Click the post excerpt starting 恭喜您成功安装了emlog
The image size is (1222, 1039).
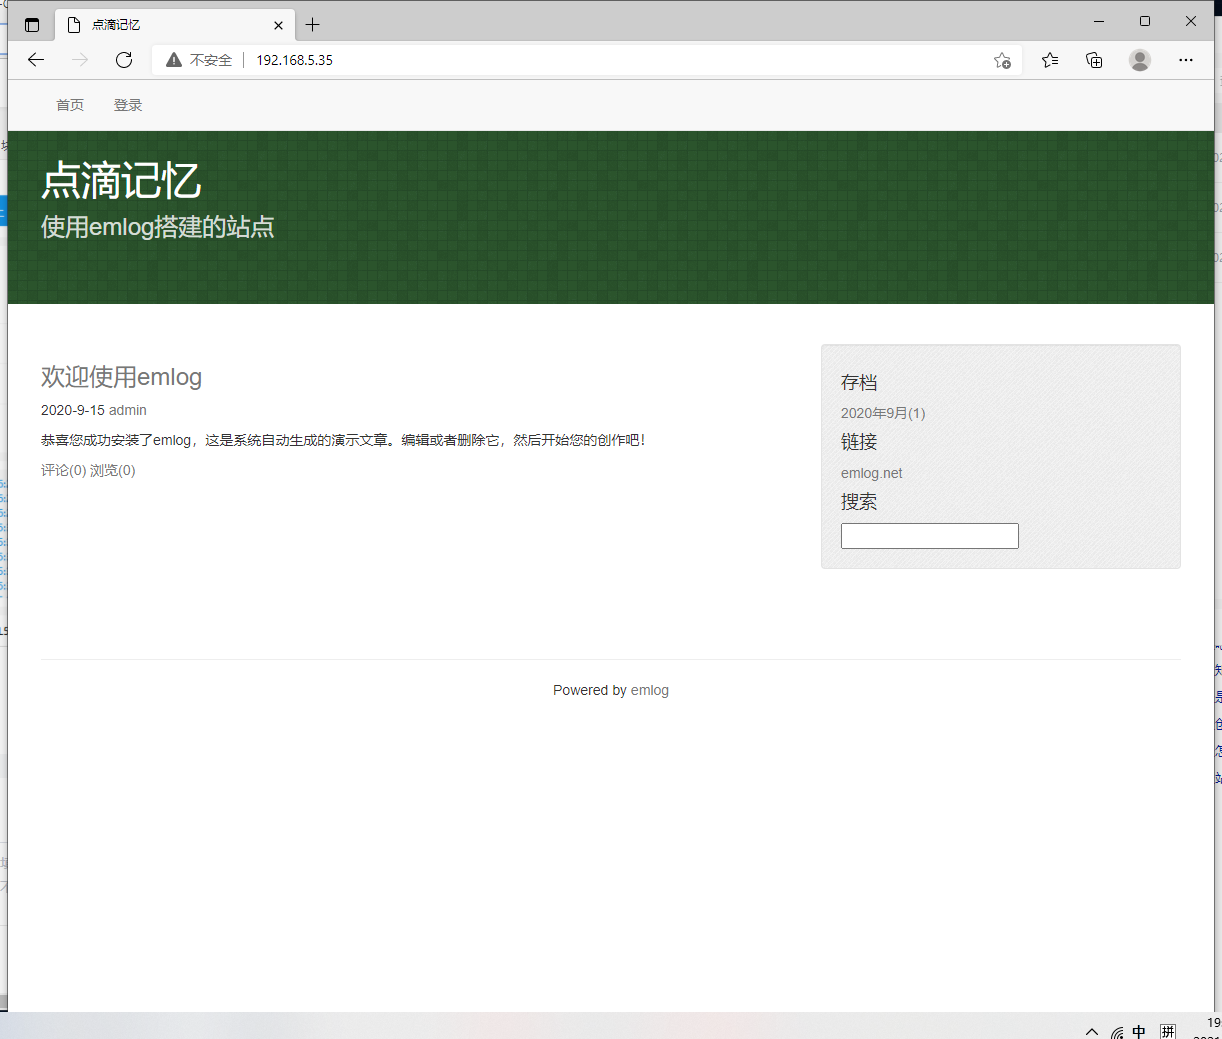pos(344,440)
